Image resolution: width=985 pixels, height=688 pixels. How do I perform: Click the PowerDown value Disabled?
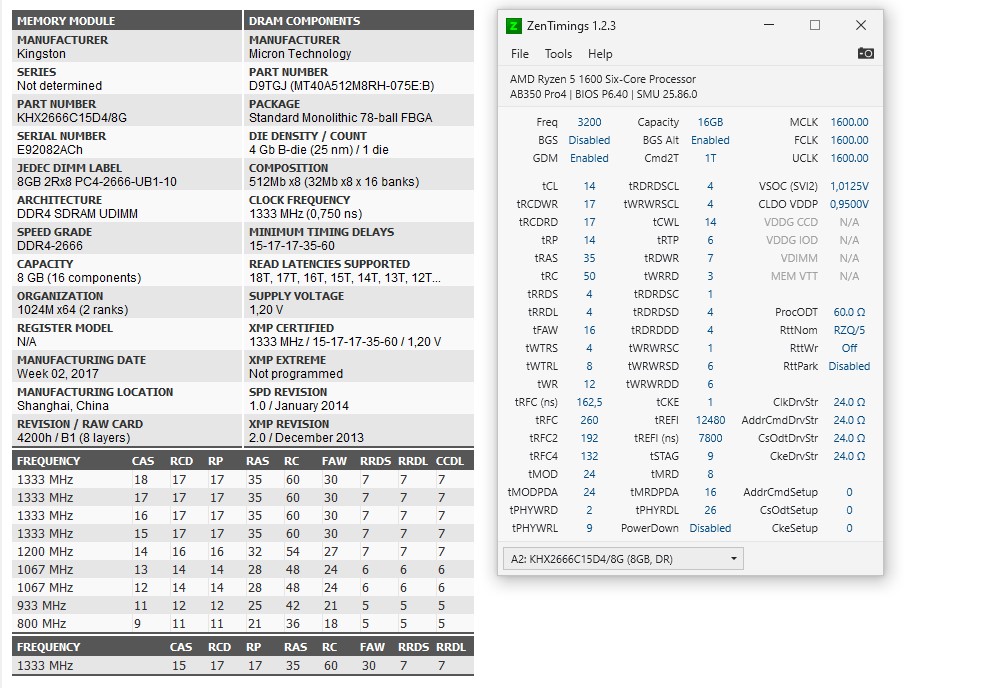tap(710, 528)
